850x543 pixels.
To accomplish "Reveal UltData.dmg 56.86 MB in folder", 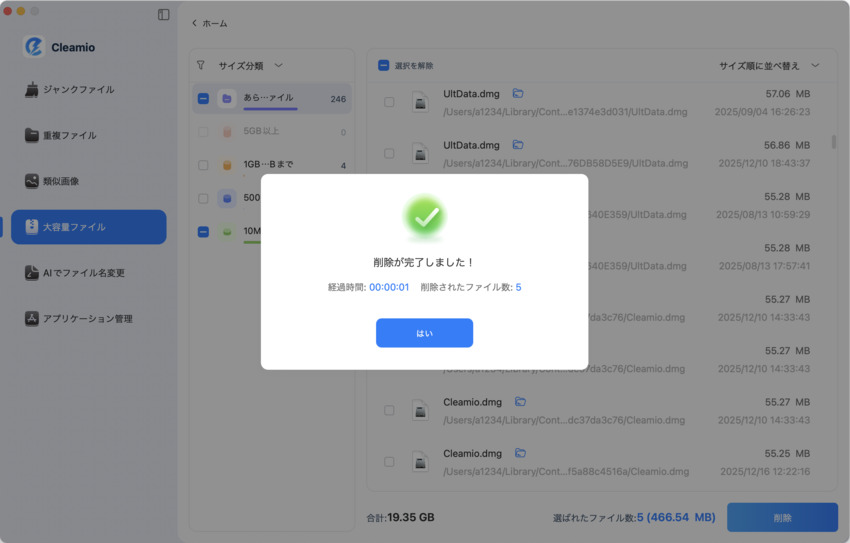I will coord(518,145).
